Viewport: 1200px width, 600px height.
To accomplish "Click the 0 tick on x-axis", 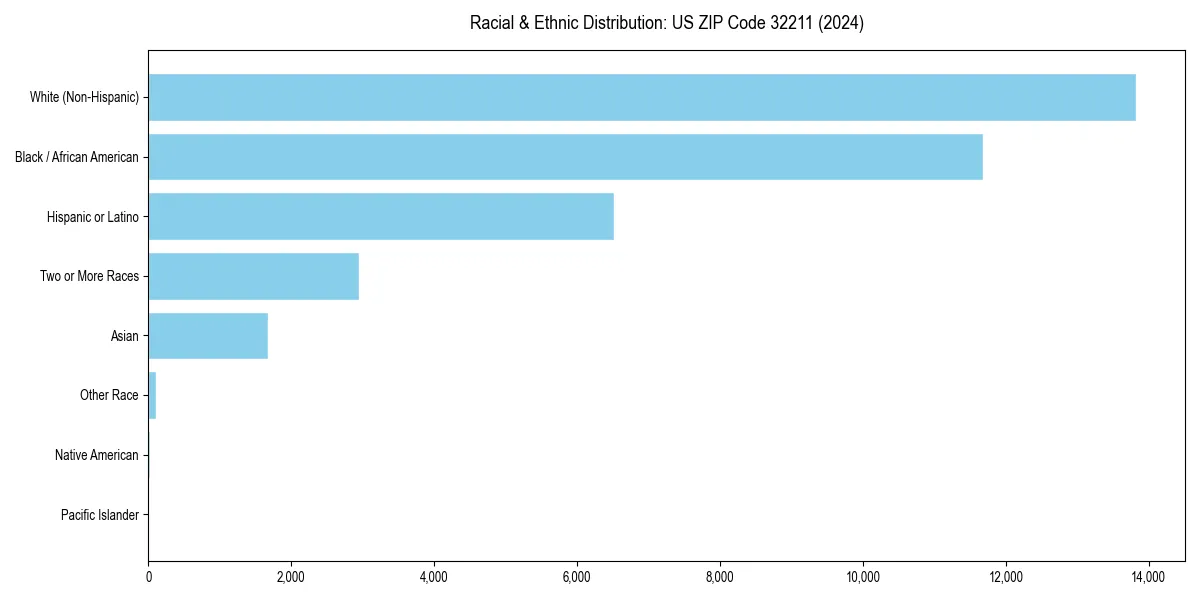I will (x=148, y=578).
